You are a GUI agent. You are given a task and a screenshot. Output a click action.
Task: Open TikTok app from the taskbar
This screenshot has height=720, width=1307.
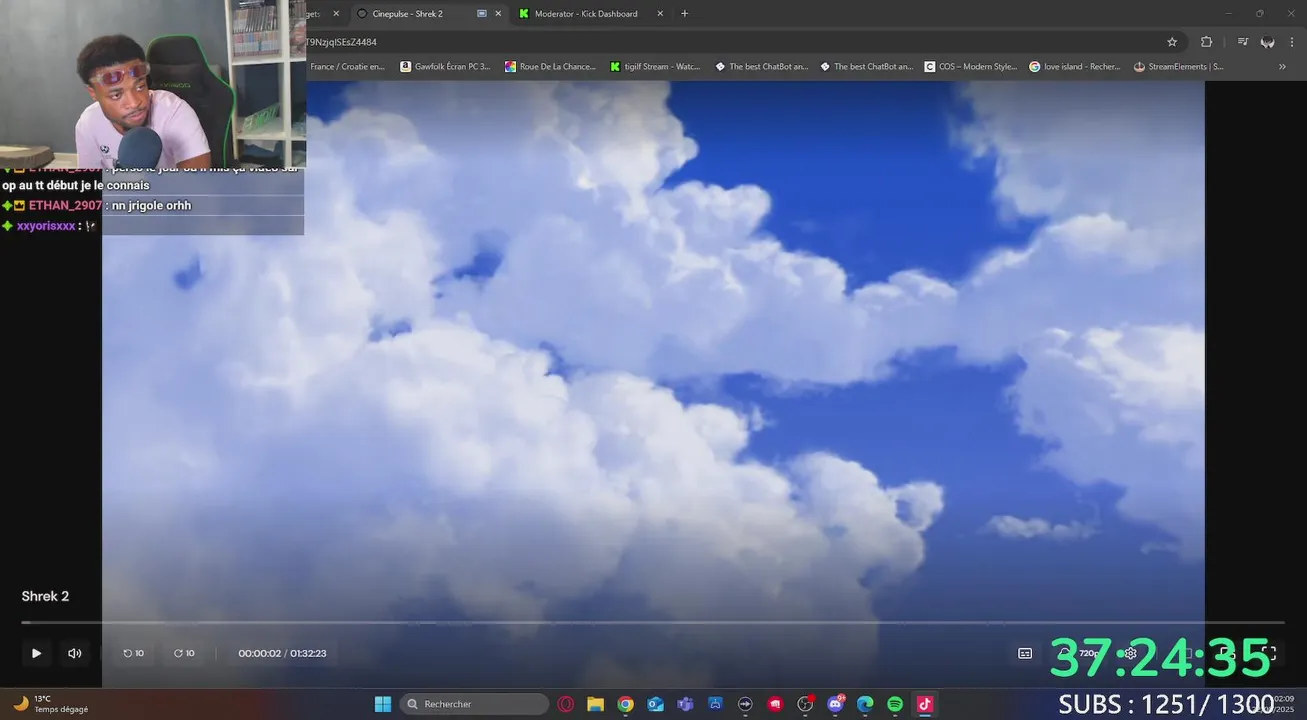(x=925, y=704)
